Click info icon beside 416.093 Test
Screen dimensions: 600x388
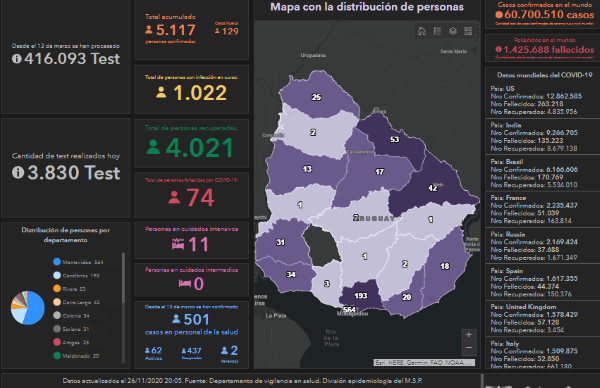coord(17,59)
